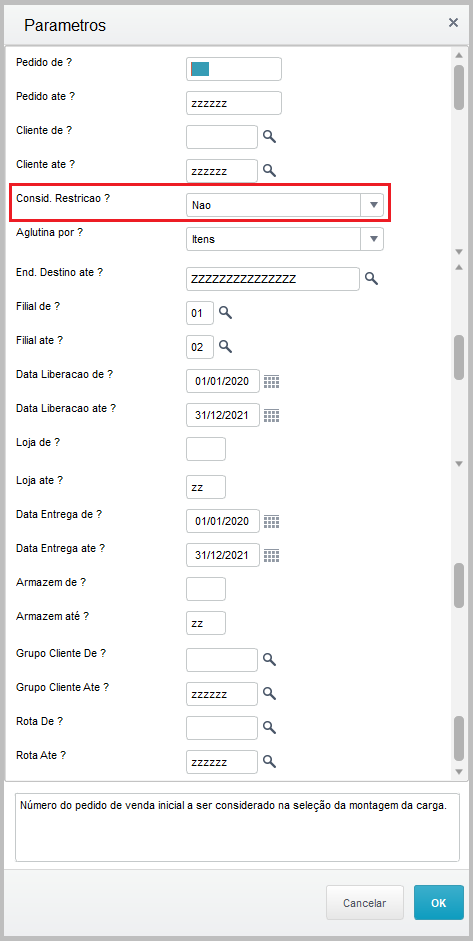Close the Parametros dialog
Screen dimensions: 473x942
click(x=453, y=23)
